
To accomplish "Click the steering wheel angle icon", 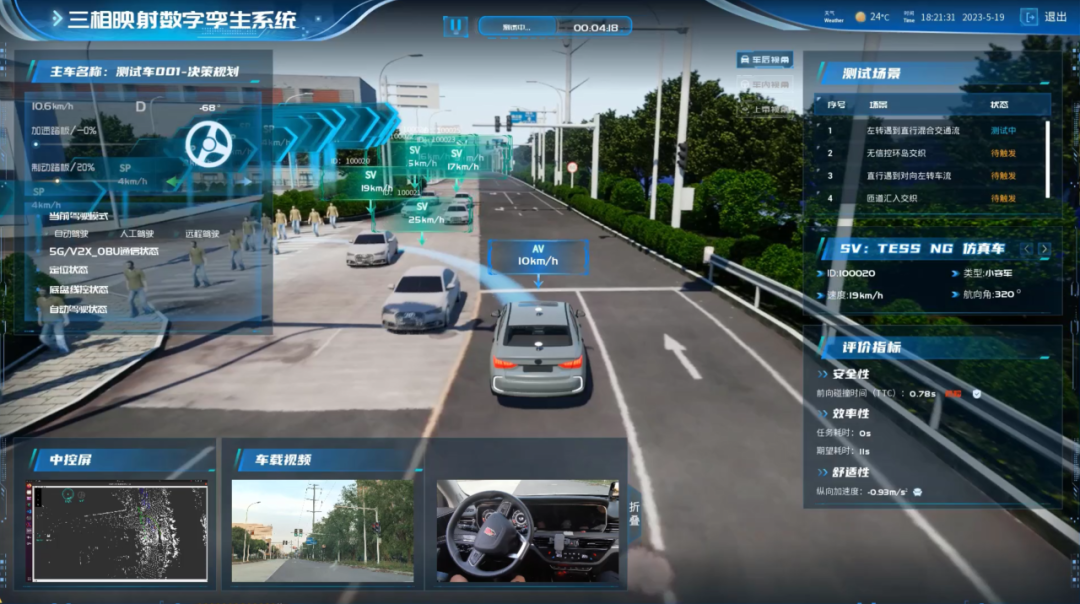I will (x=209, y=144).
